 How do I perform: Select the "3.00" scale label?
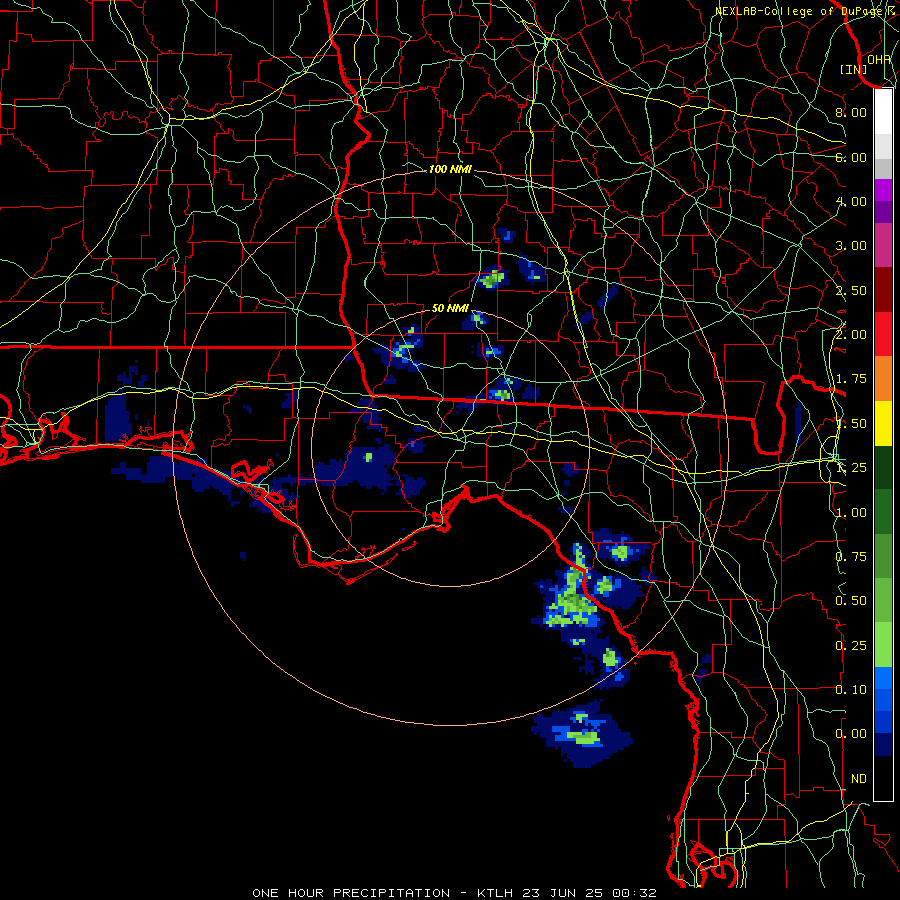pos(851,246)
